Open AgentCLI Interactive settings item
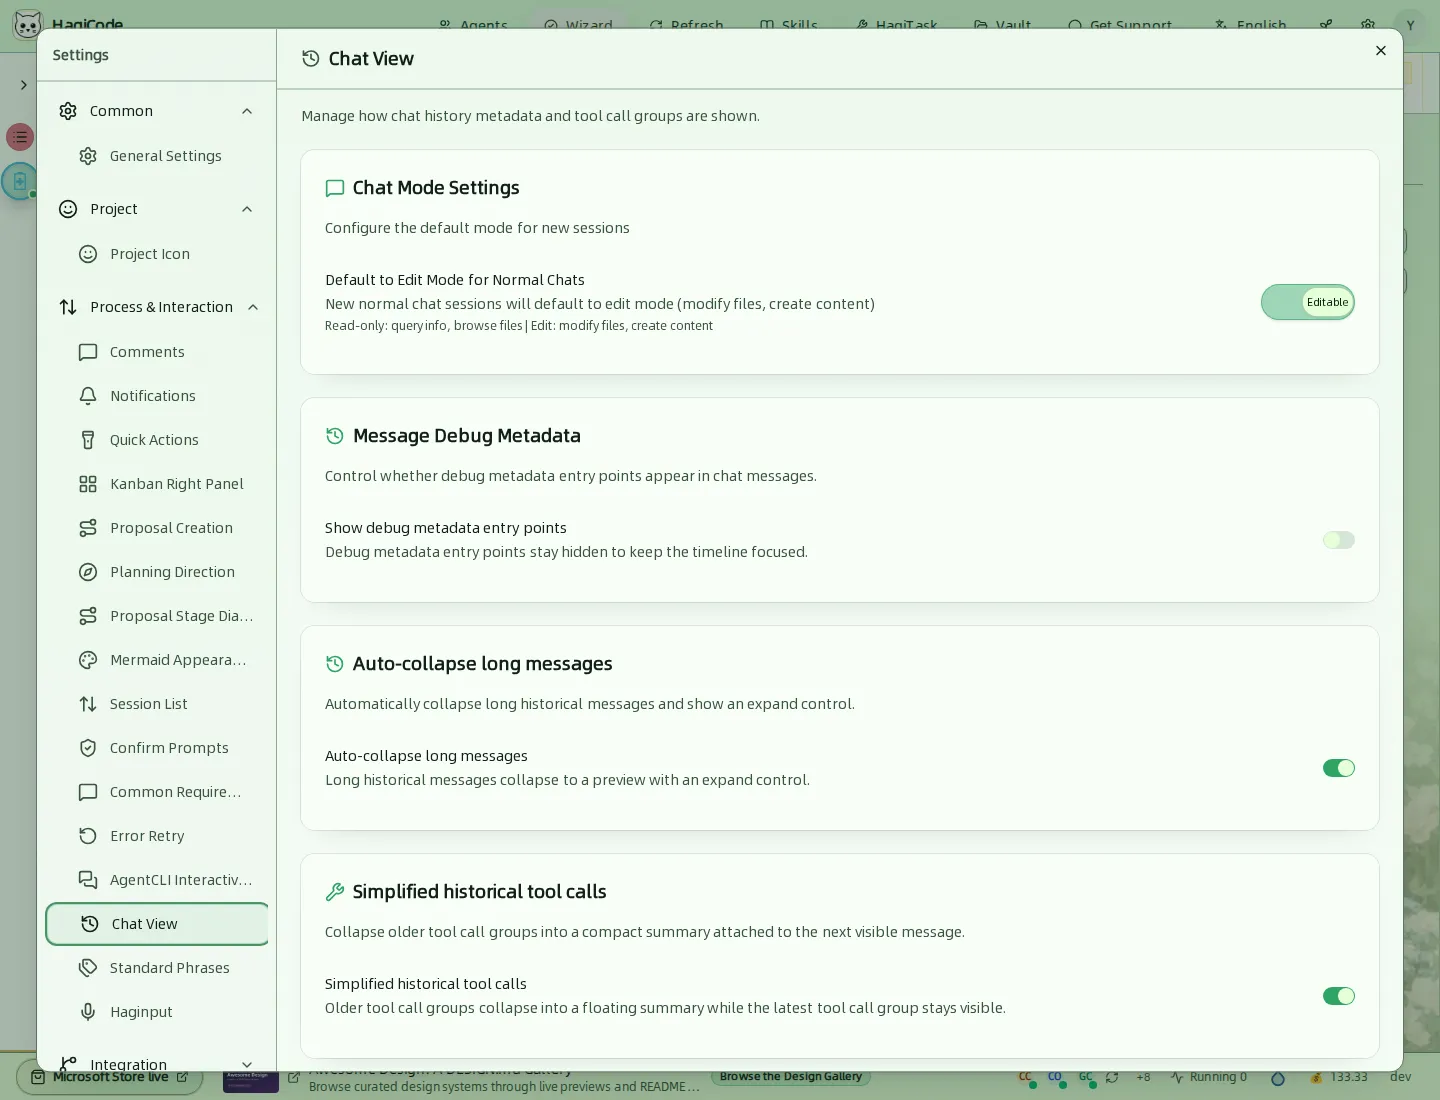This screenshot has width=1440, height=1100. pos(157,880)
